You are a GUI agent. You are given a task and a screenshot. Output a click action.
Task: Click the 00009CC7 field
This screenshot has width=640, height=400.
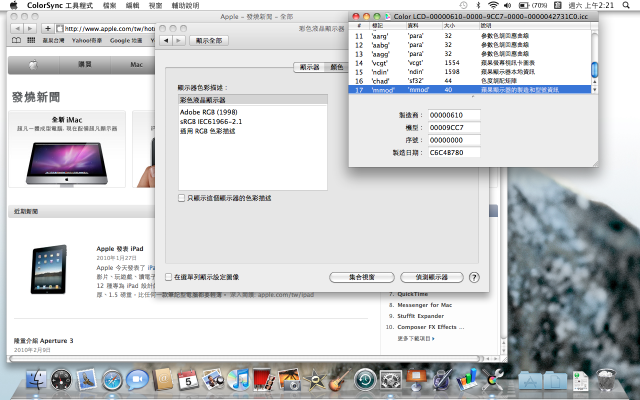click(454, 127)
